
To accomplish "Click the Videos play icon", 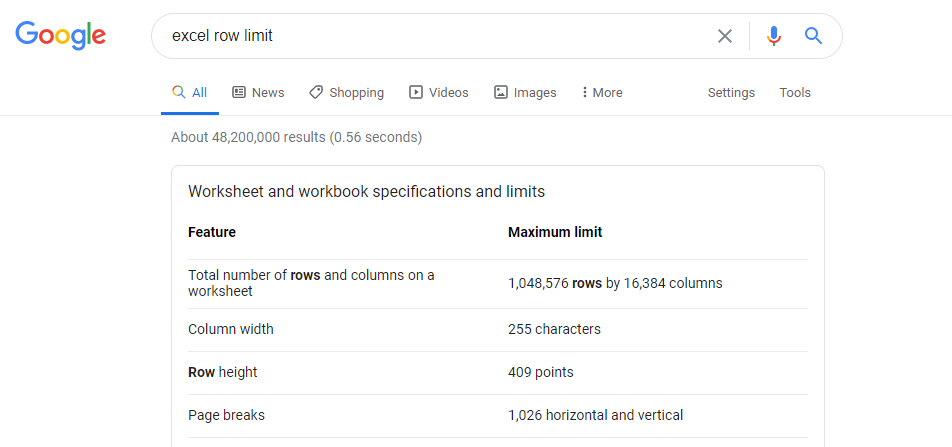I will tap(416, 92).
